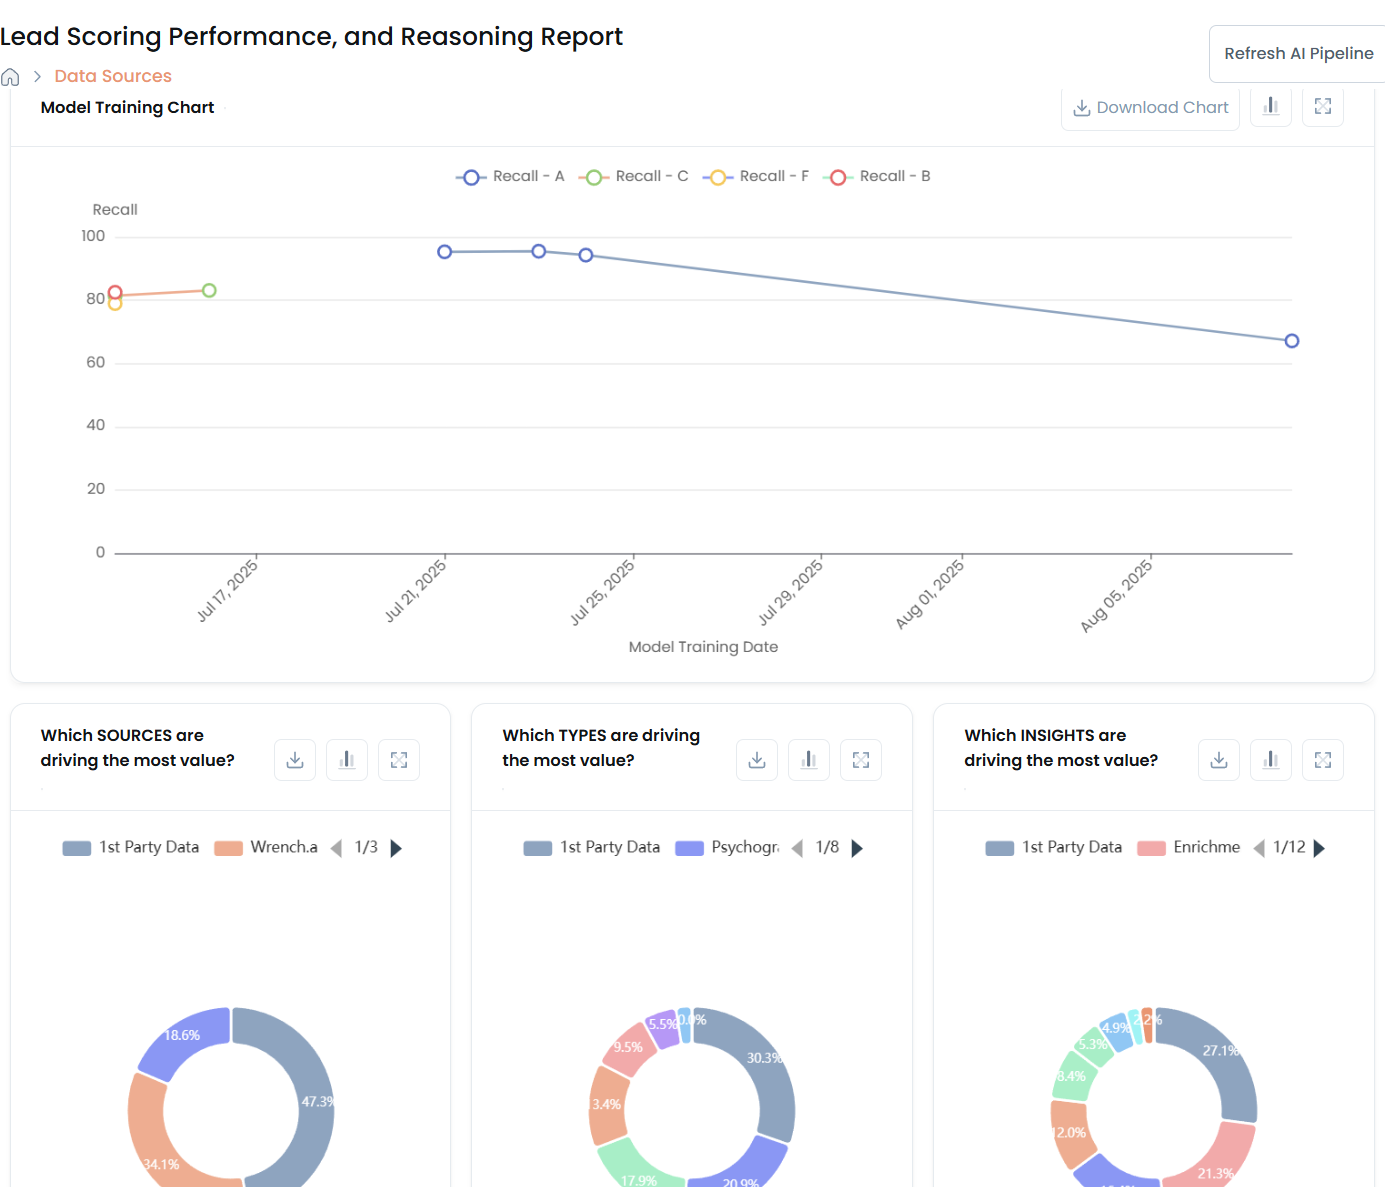
Task: Hide the Recall - B series
Action: pyautogui.click(x=877, y=177)
